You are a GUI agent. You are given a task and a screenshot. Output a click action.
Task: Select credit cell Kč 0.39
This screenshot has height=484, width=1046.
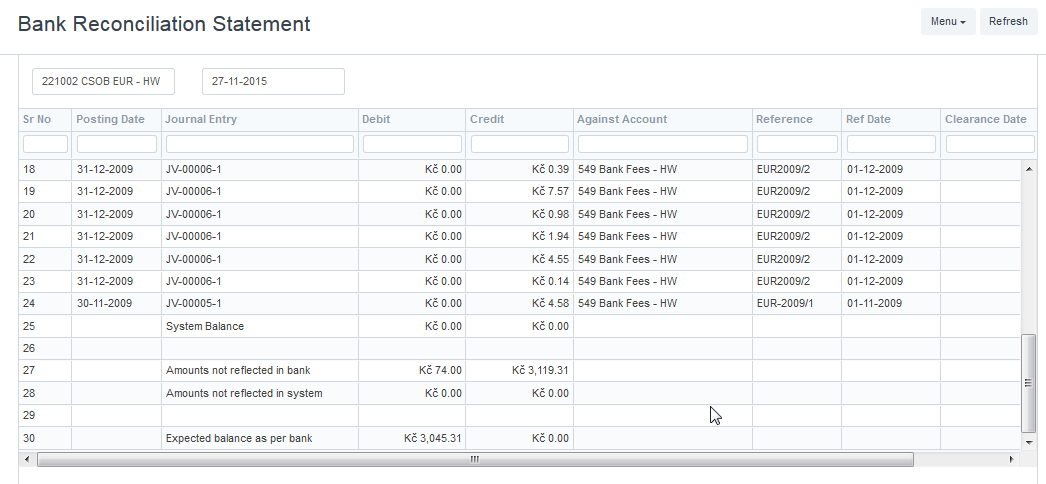point(519,169)
